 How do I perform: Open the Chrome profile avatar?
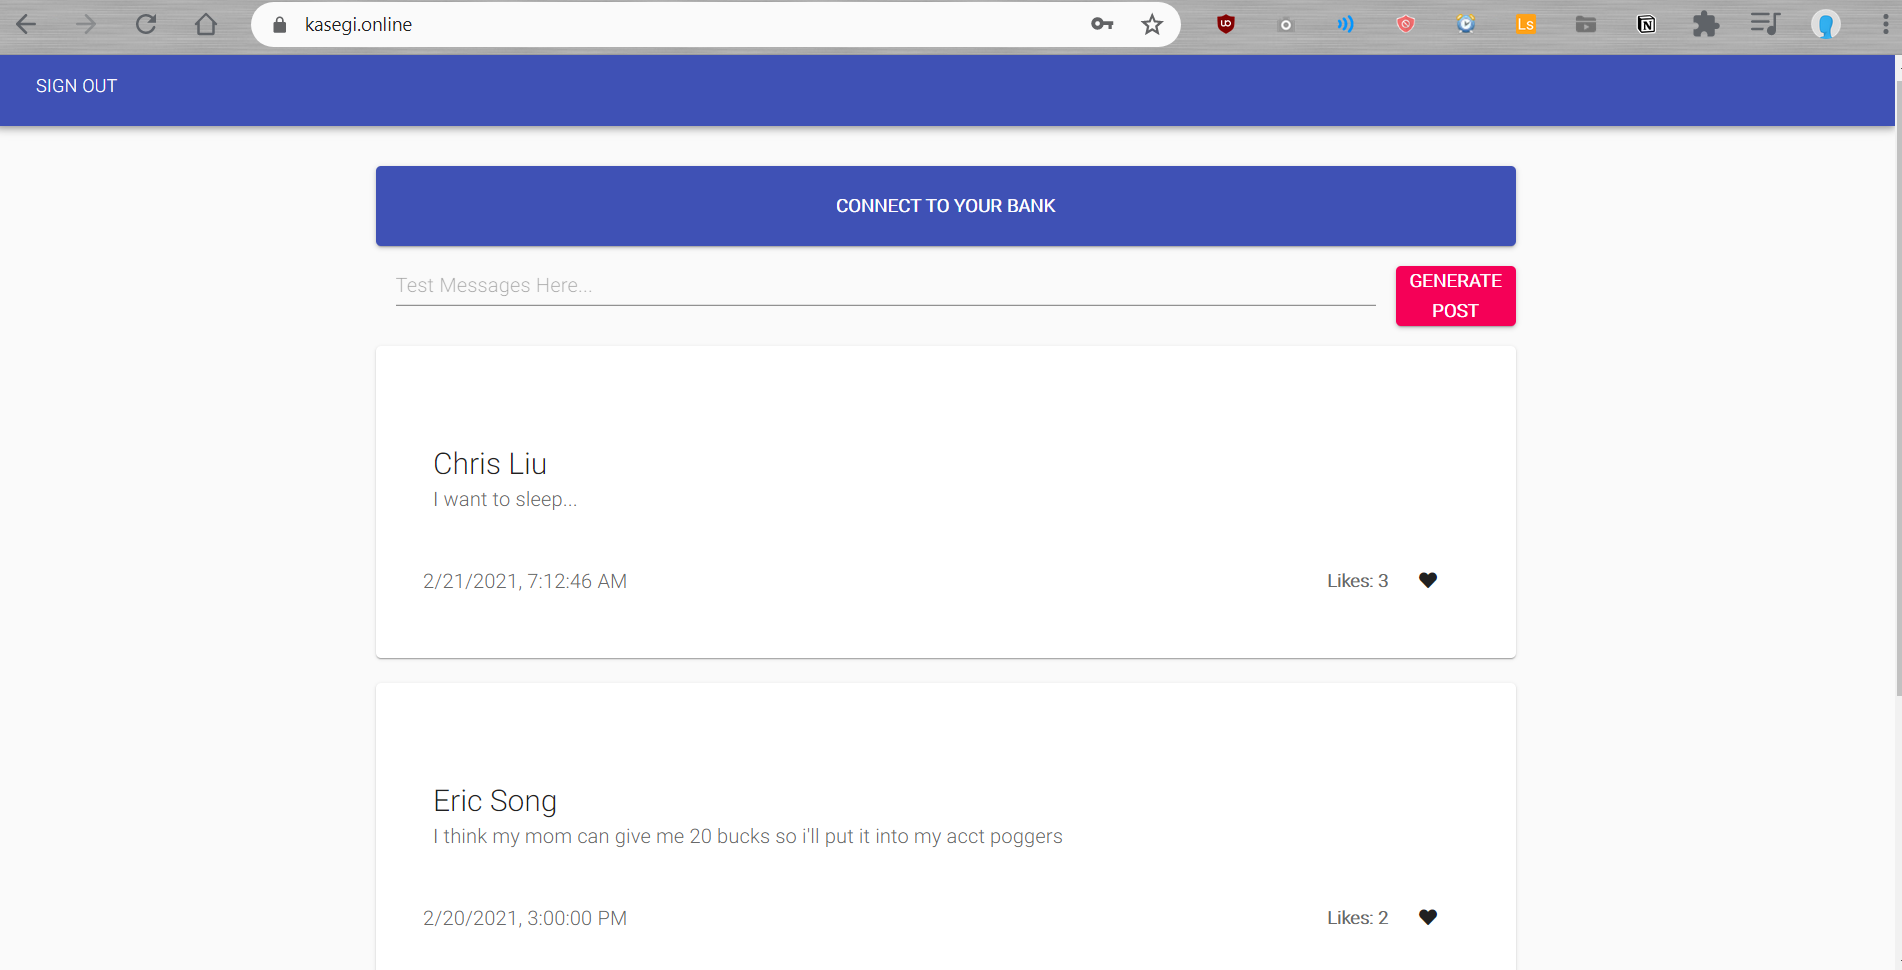coord(1826,24)
